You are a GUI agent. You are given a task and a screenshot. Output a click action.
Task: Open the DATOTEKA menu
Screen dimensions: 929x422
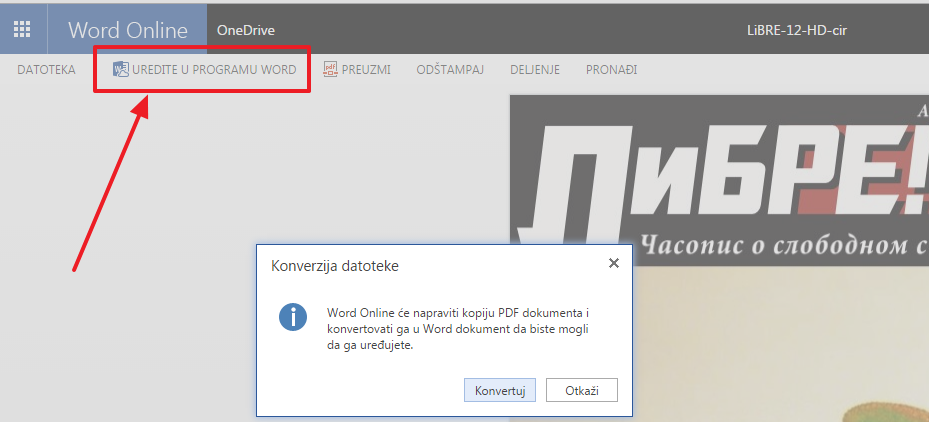[46, 70]
